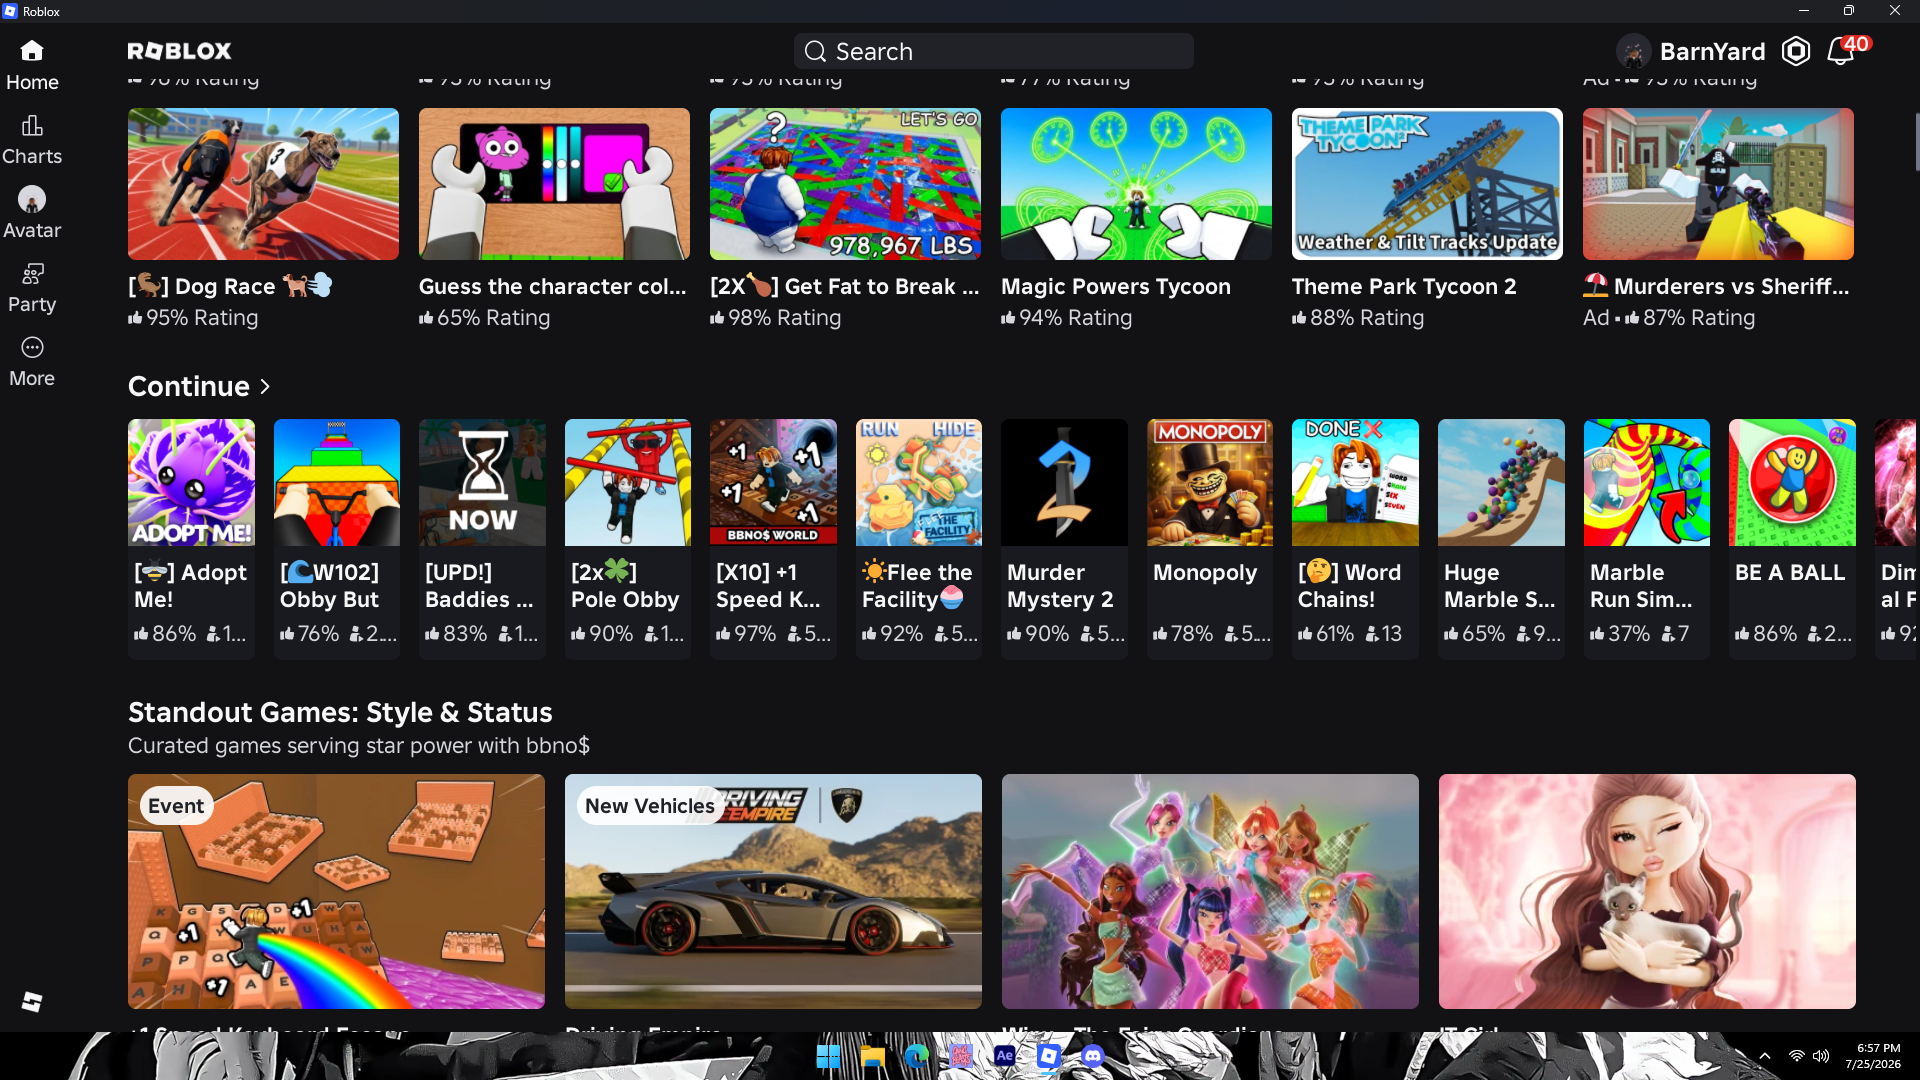Click the Magic Powers Tycoon title
This screenshot has height=1080, width=1920.
(x=1116, y=286)
